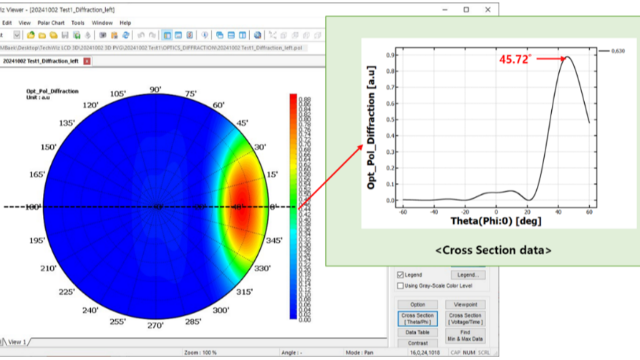640x360 pixels.
Task: Click the blue info pin toolbar icon
Action: [x=205, y=35]
